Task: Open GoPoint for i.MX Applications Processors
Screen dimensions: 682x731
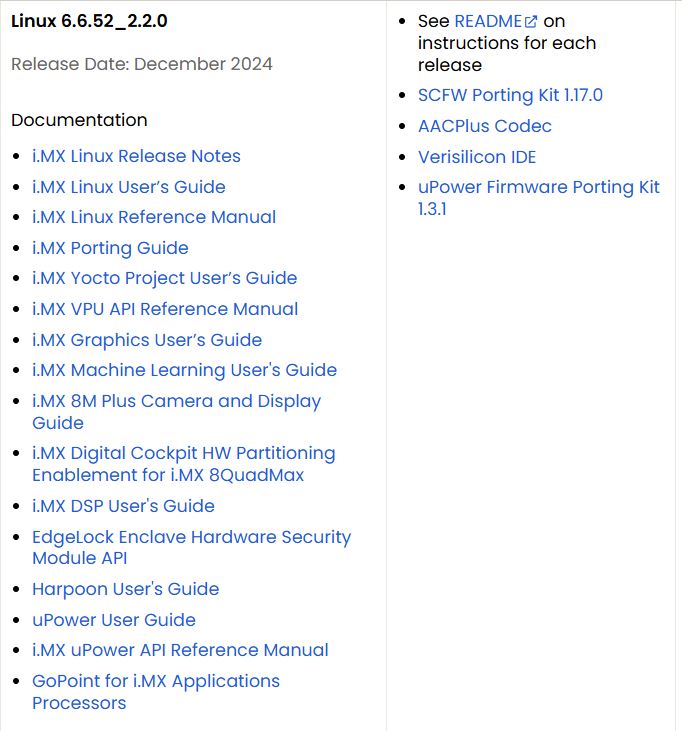Action: pos(156,692)
